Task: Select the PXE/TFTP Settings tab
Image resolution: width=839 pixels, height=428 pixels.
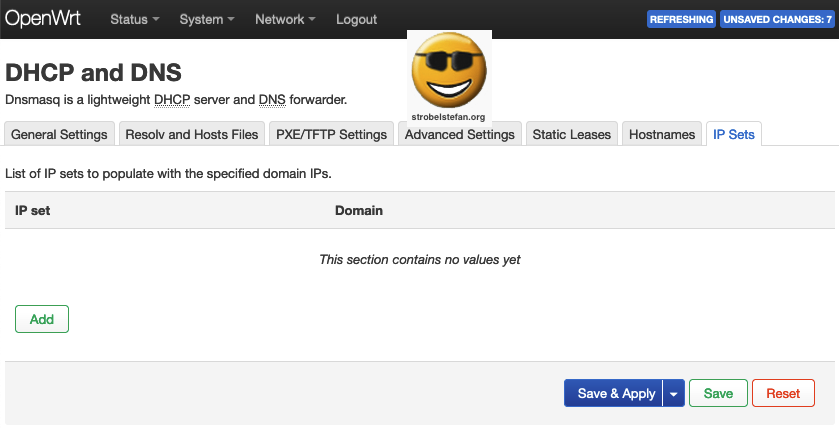Action: pyautogui.click(x=331, y=134)
